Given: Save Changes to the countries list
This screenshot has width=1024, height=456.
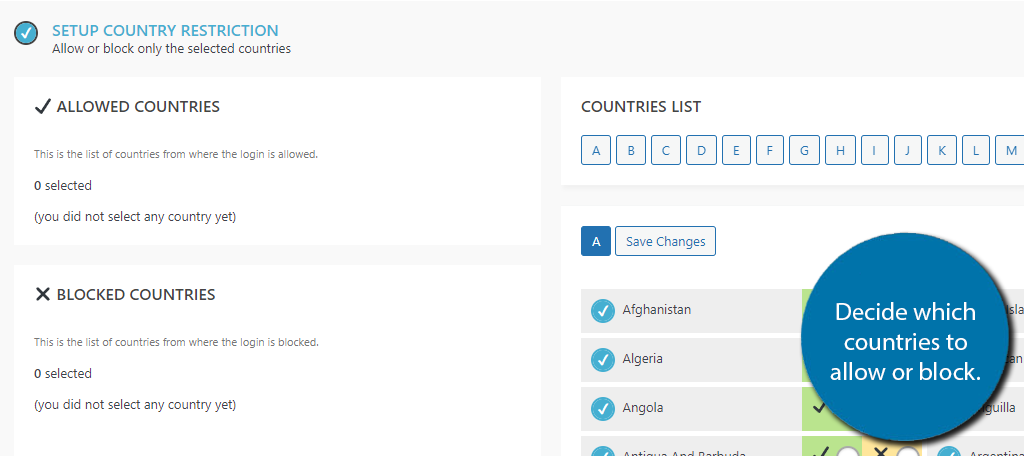Looking at the screenshot, I should 665,241.
